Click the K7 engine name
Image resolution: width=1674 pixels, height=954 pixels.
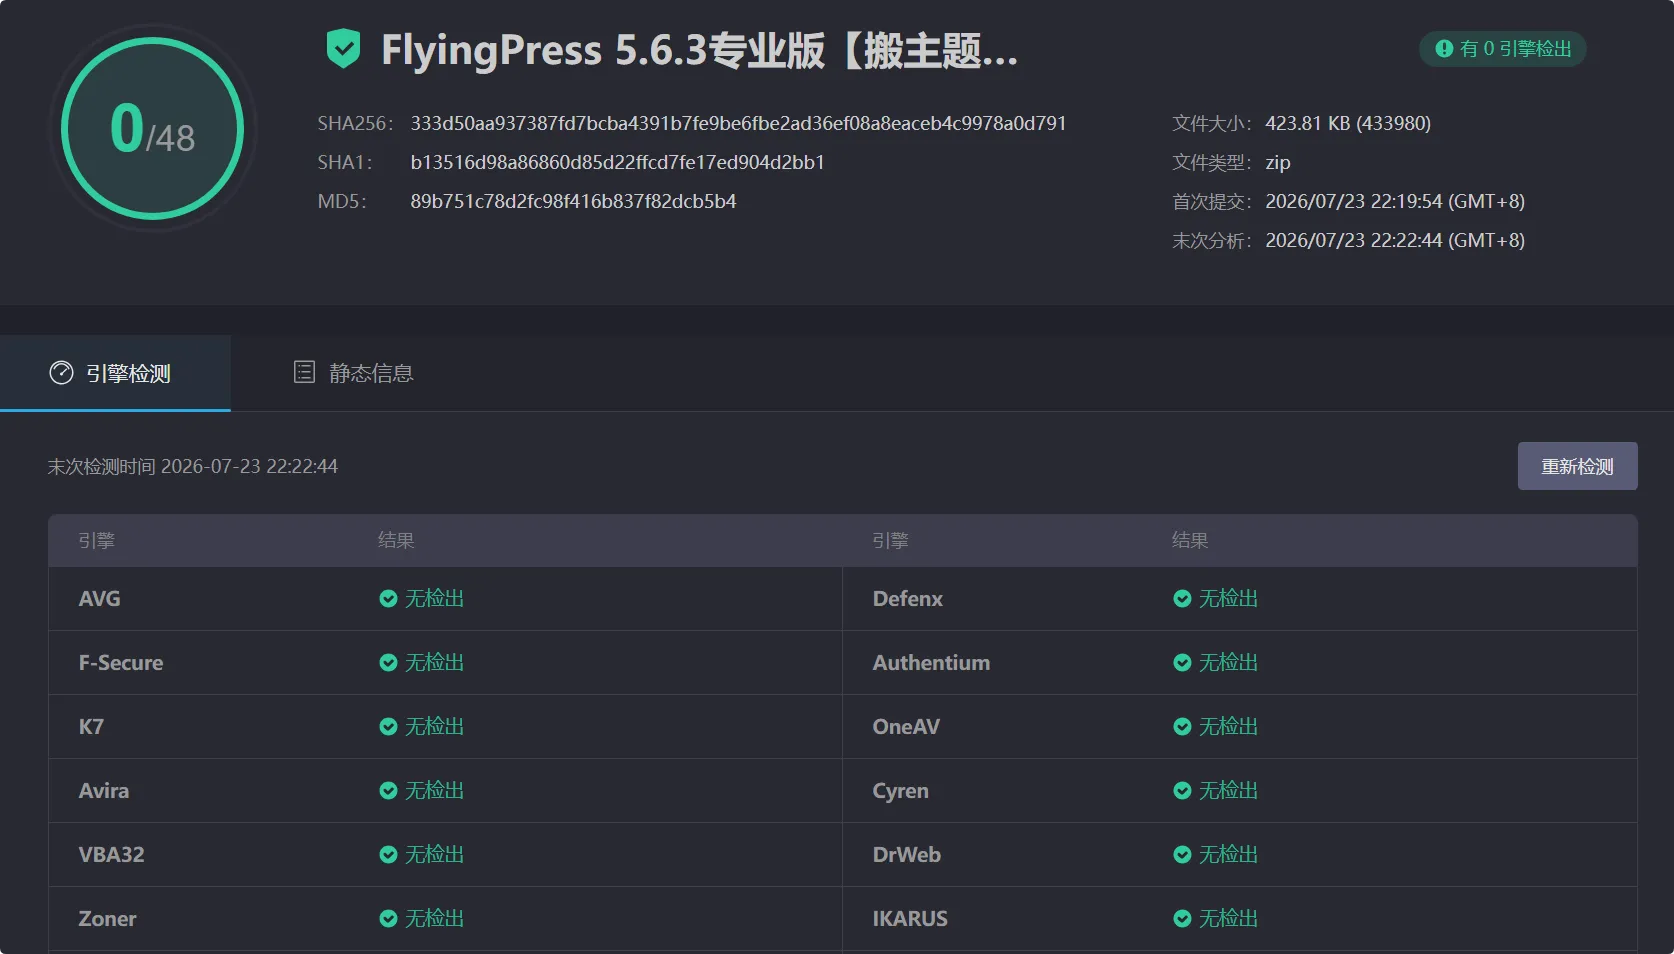point(91,727)
